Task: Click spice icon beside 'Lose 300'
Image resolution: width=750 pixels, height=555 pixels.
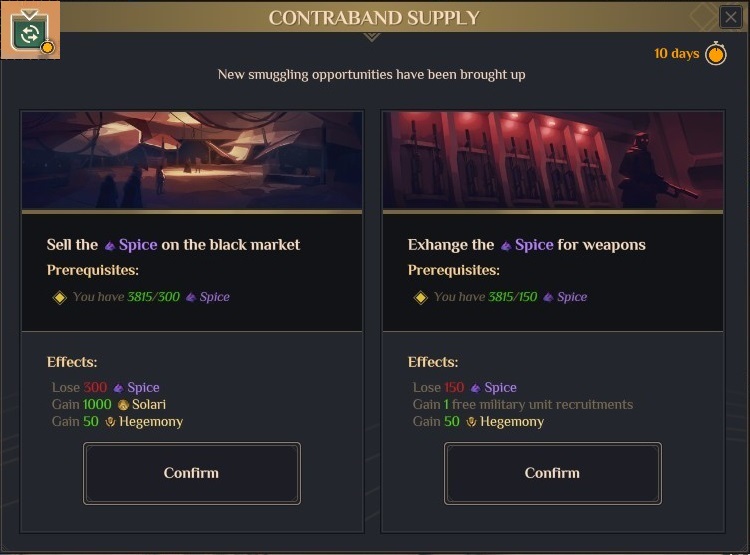Action: tap(118, 388)
